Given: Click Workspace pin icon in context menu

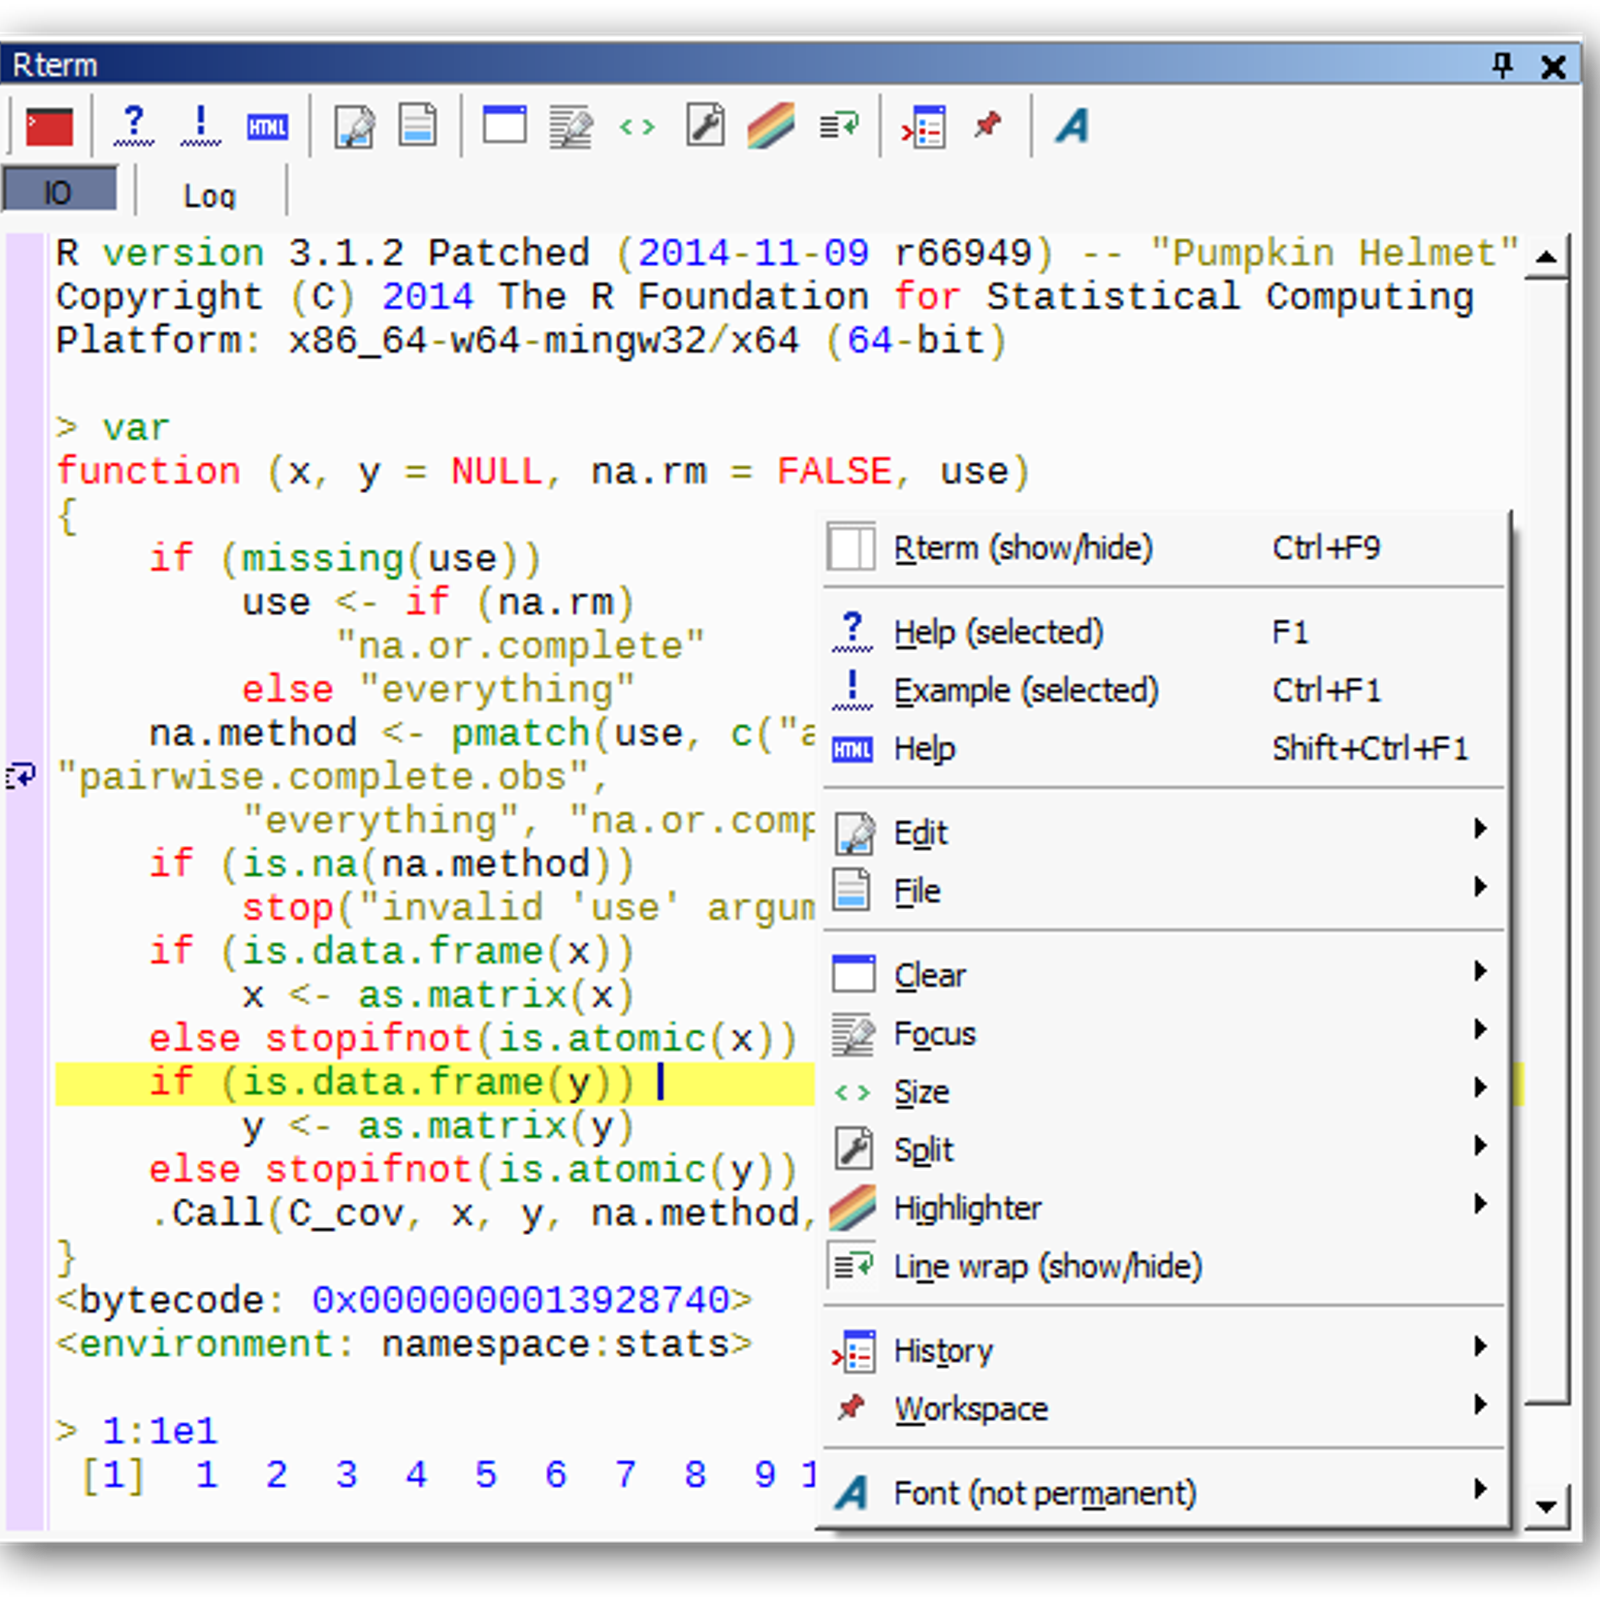Looking at the screenshot, I should pos(851,1408).
